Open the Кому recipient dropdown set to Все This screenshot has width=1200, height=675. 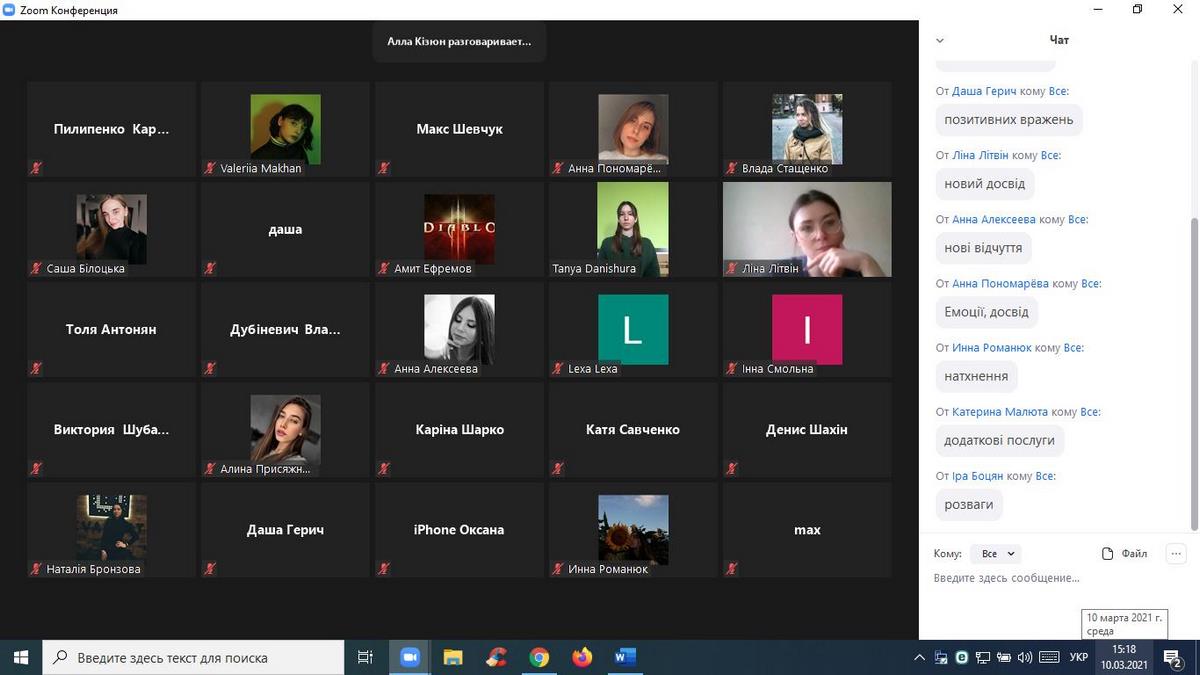tap(997, 553)
